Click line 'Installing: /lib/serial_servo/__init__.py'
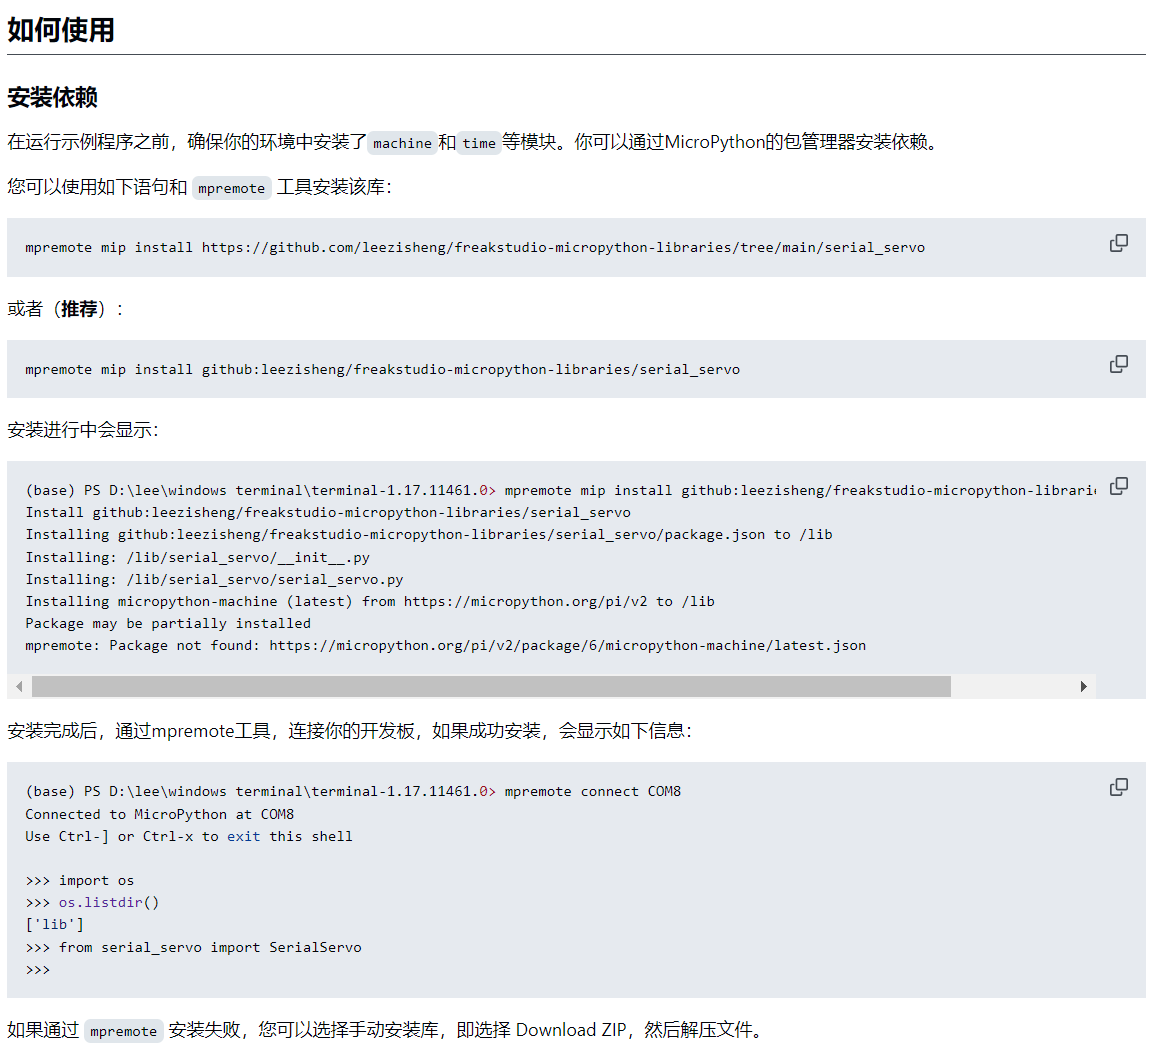Viewport: 1164px width, 1053px height. tap(197, 558)
